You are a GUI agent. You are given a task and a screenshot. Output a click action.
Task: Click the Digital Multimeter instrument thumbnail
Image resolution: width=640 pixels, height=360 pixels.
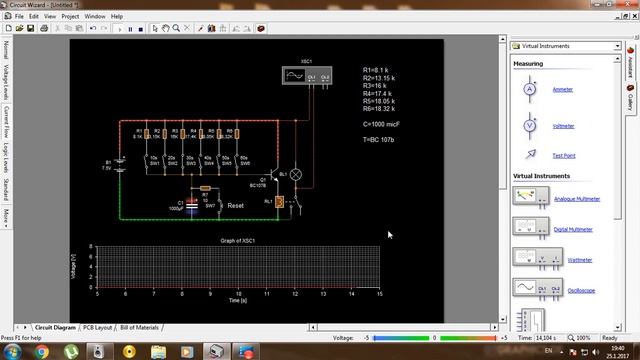pyautogui.click(x=531, y=227)
